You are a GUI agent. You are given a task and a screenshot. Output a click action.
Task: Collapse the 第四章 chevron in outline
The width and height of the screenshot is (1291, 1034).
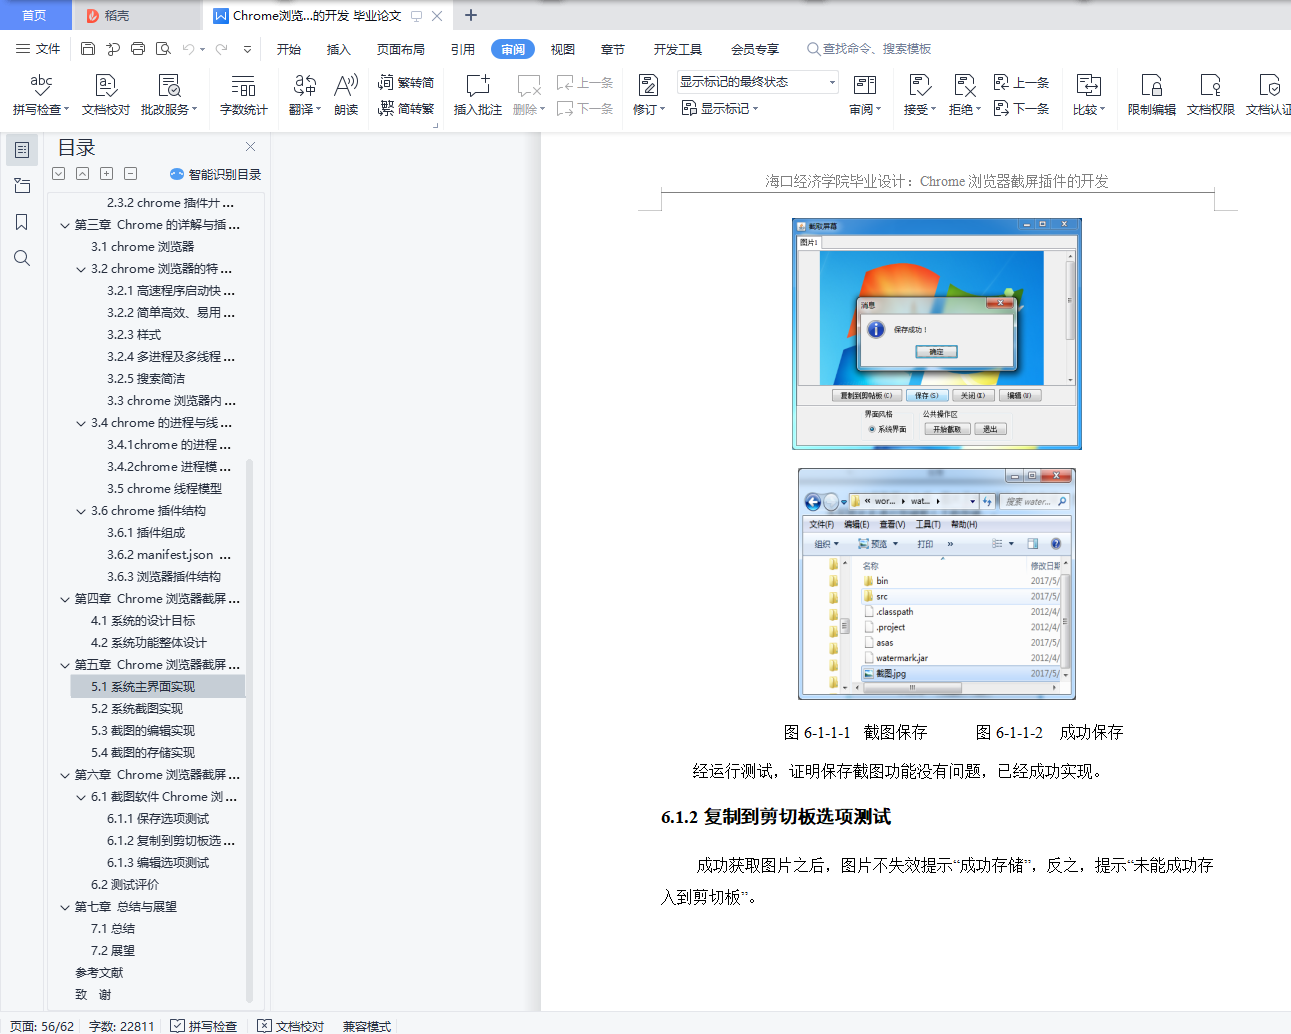click(x=65, y=599)
